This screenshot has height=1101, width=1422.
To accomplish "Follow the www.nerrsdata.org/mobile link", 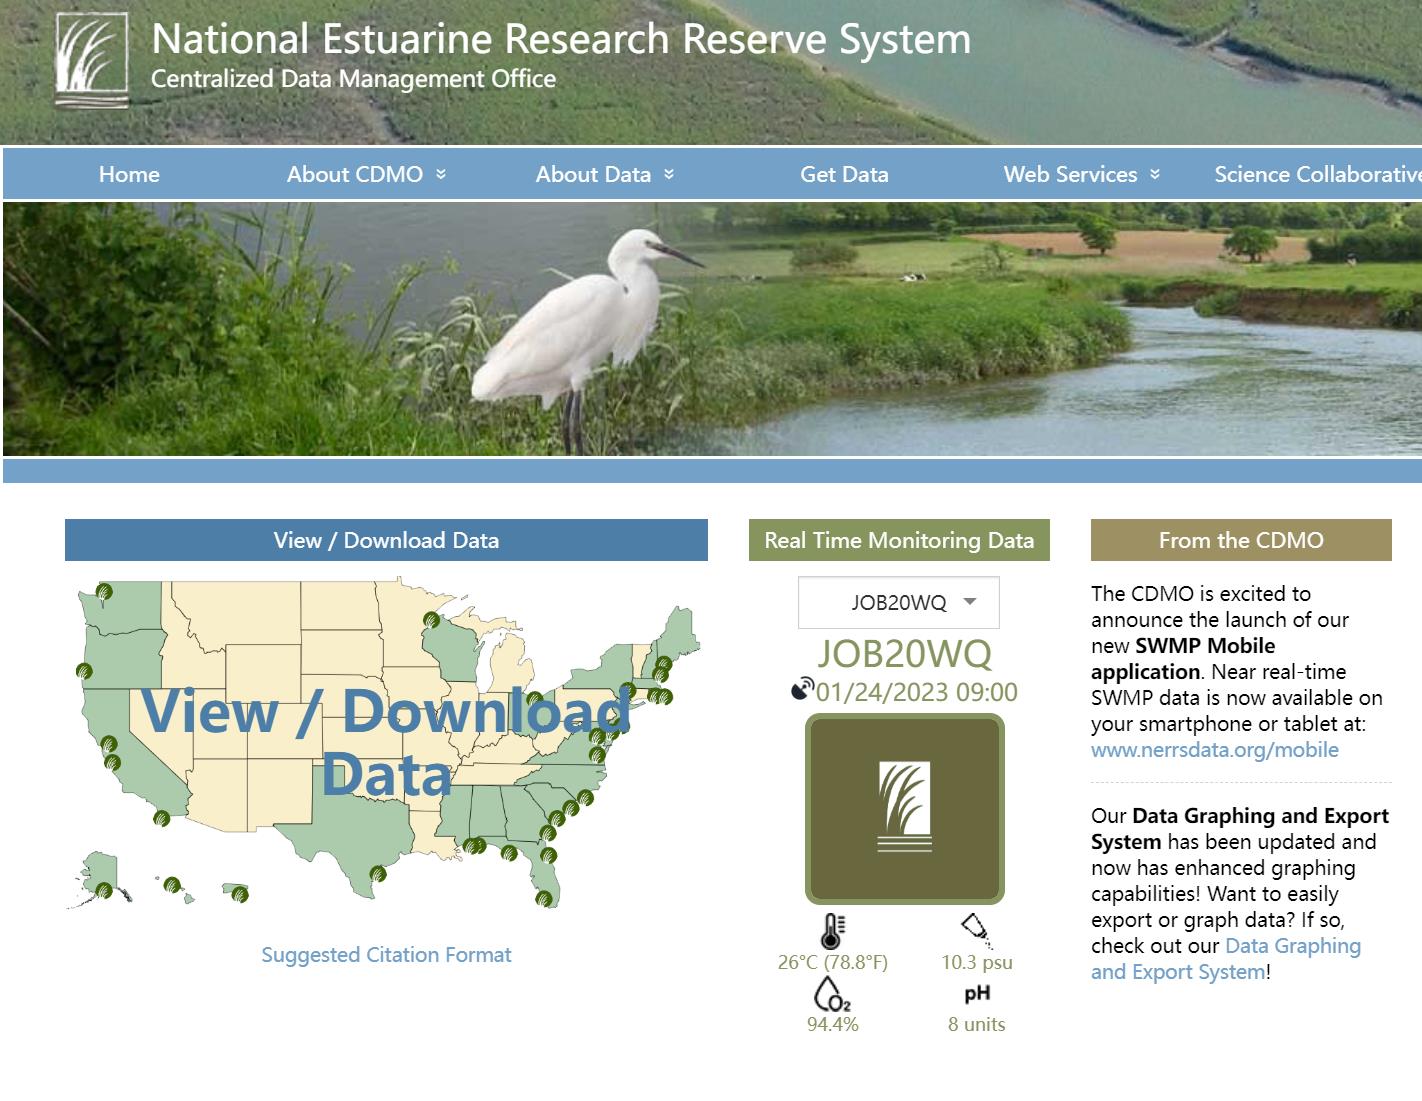I will point(1214,750).
